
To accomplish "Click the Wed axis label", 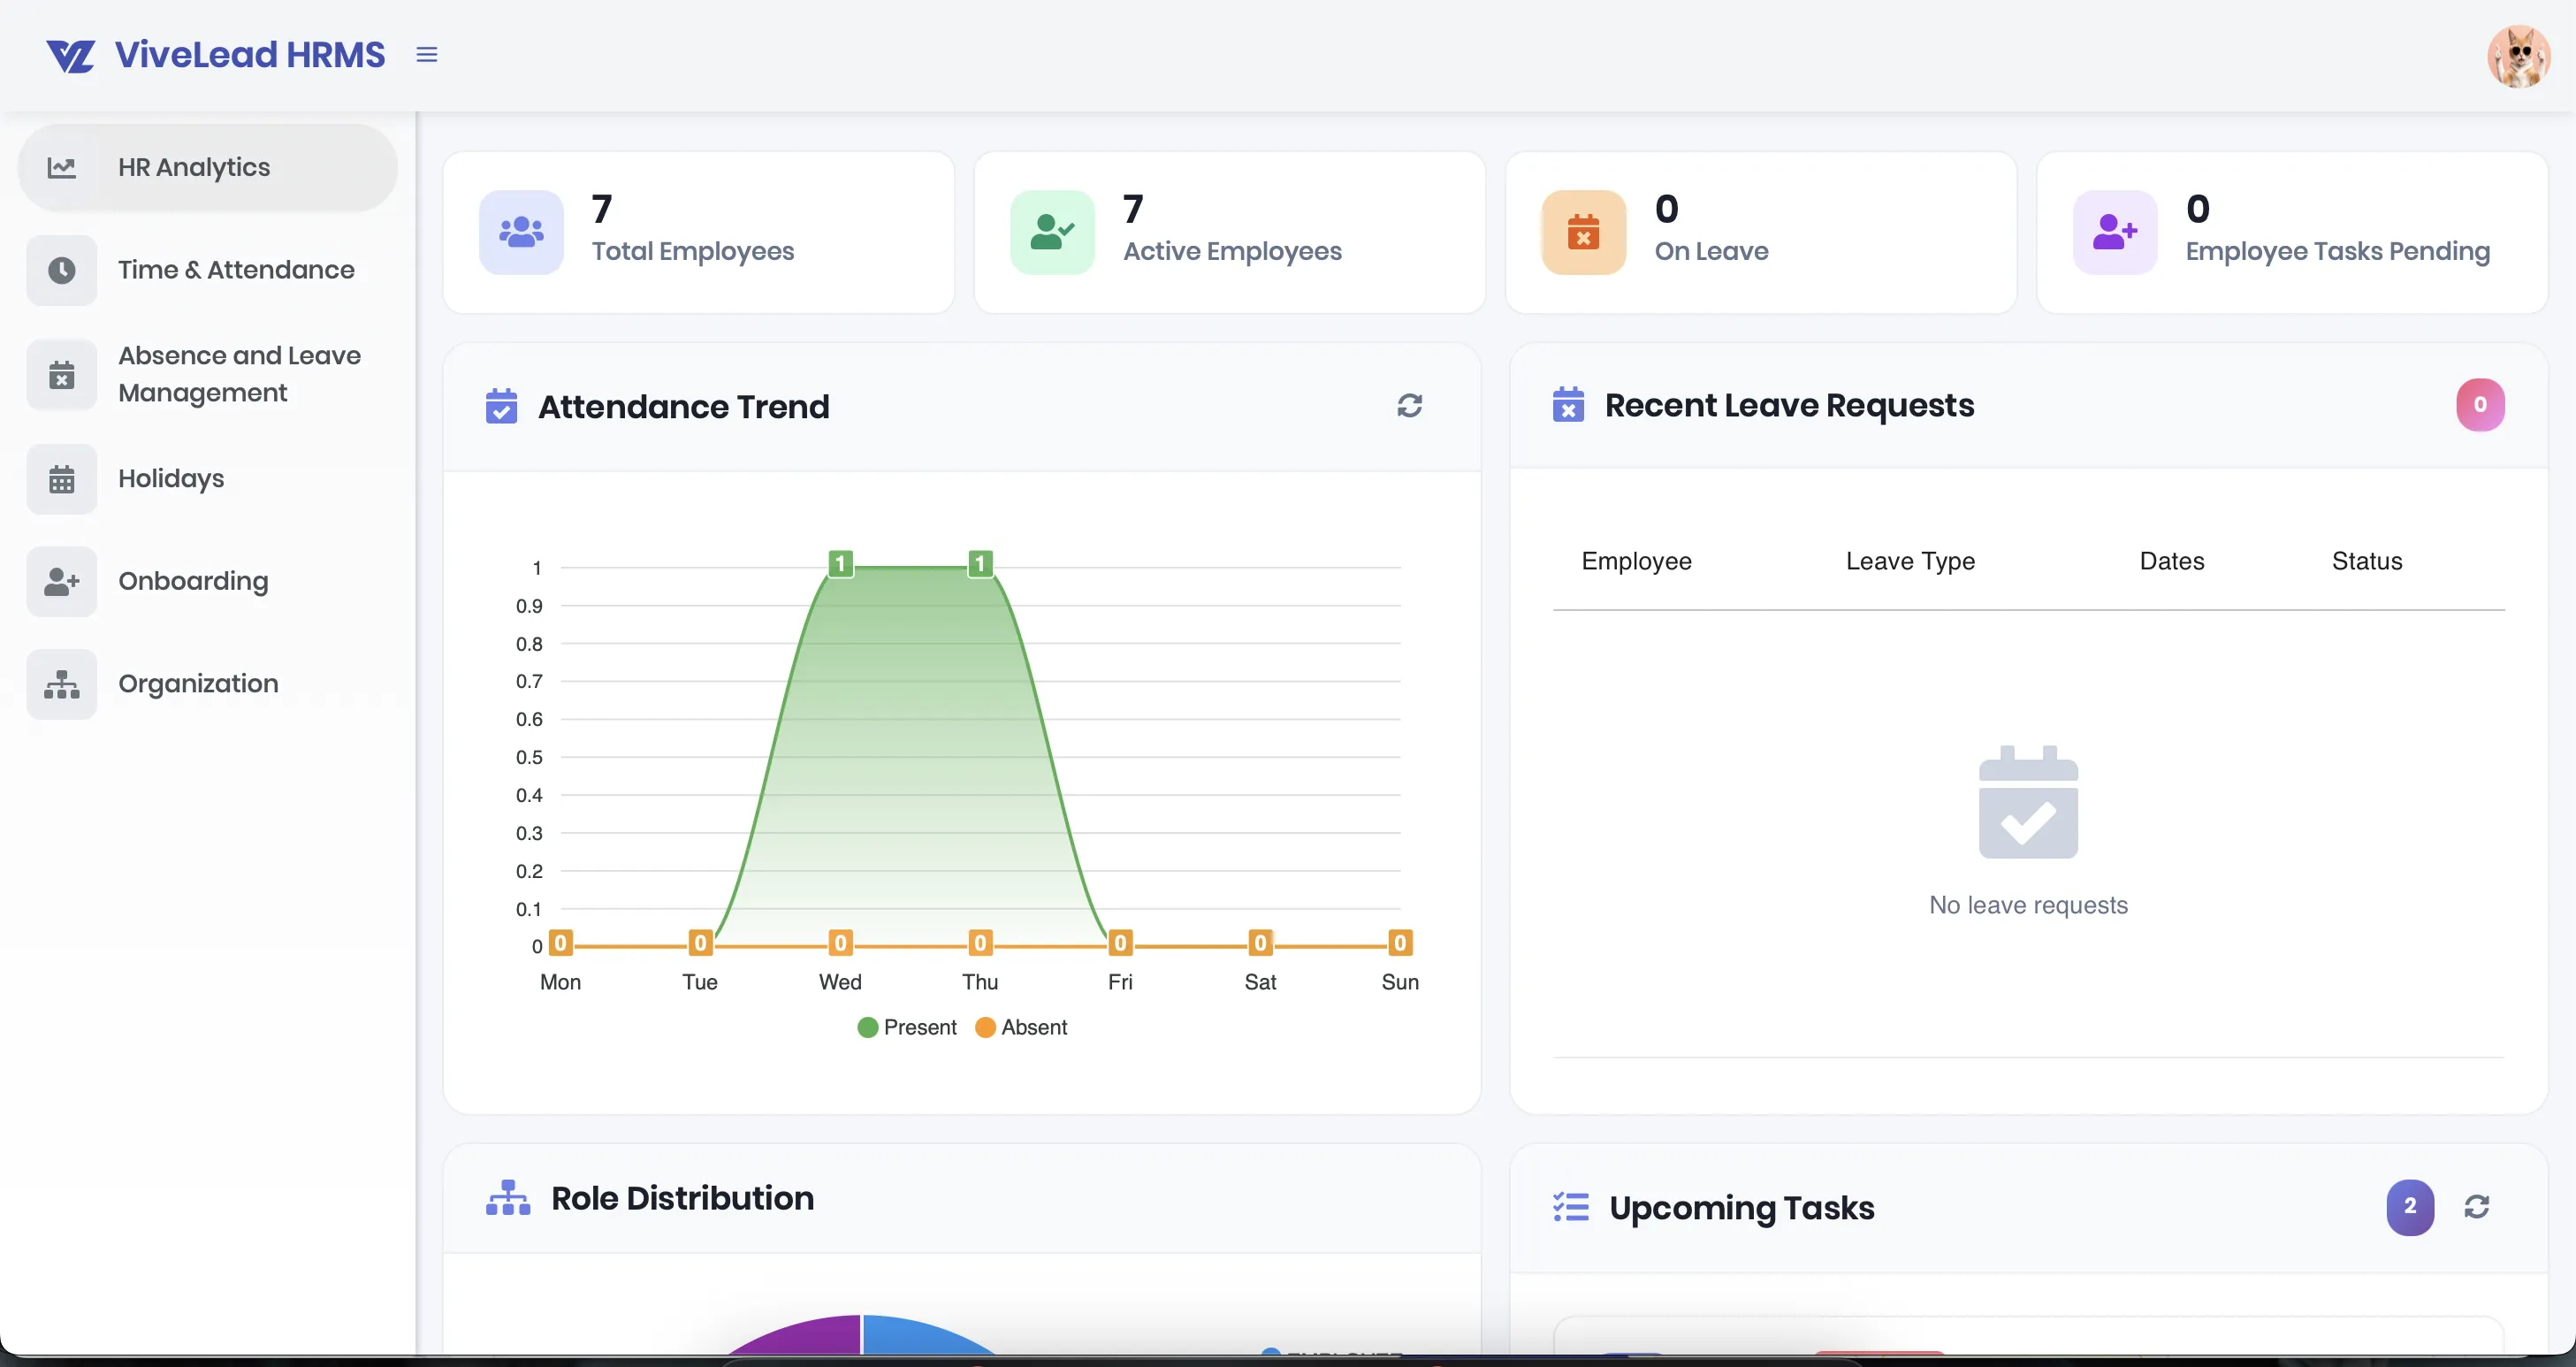I will (840, 982).
